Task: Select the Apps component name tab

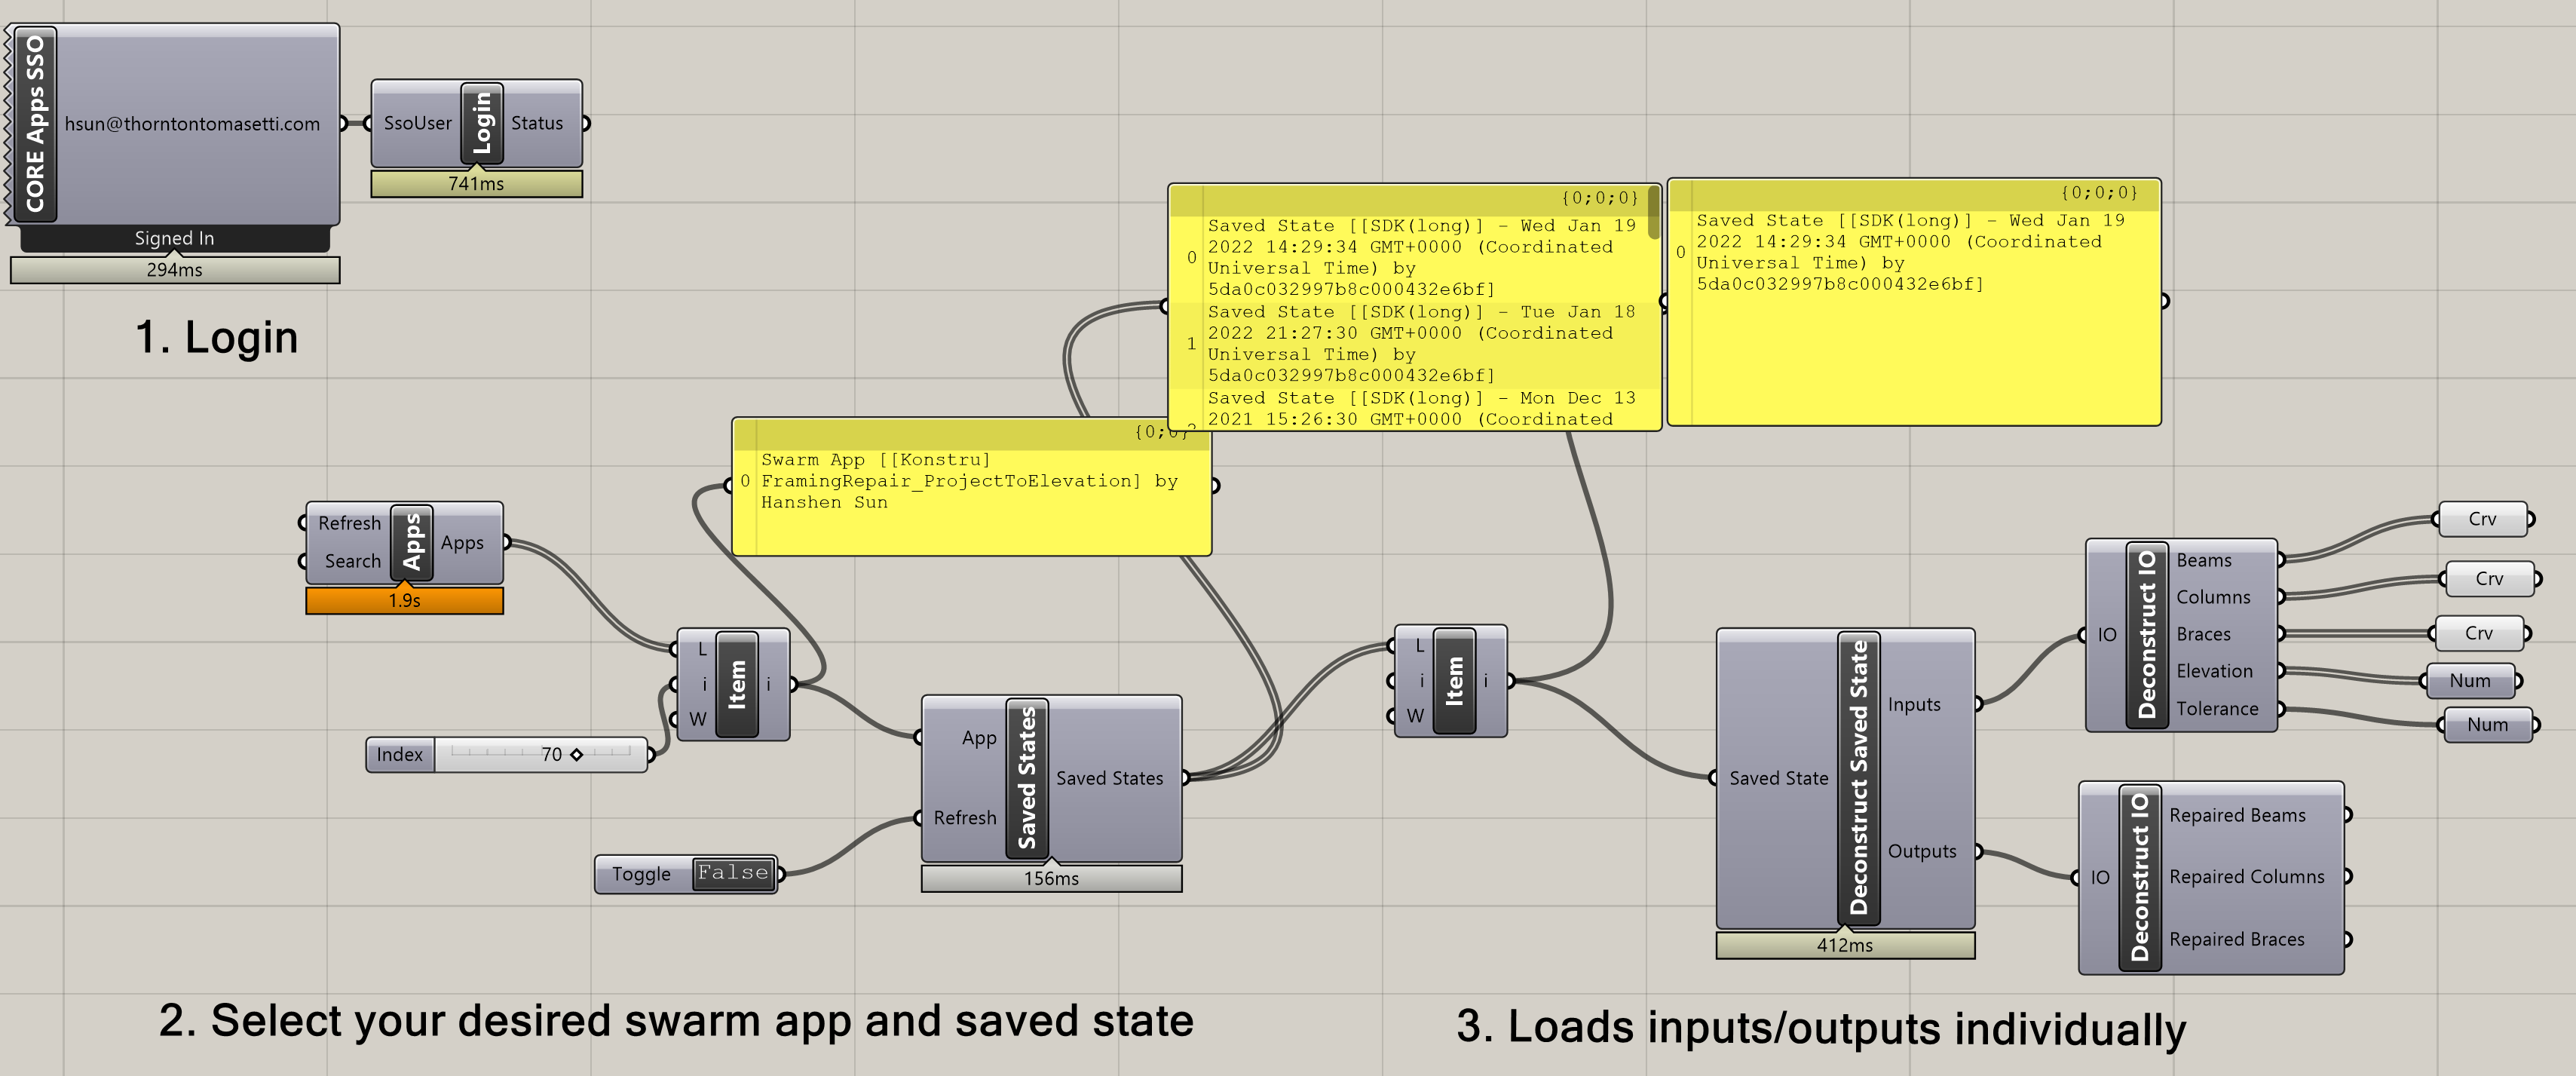Action: (412, 543)
